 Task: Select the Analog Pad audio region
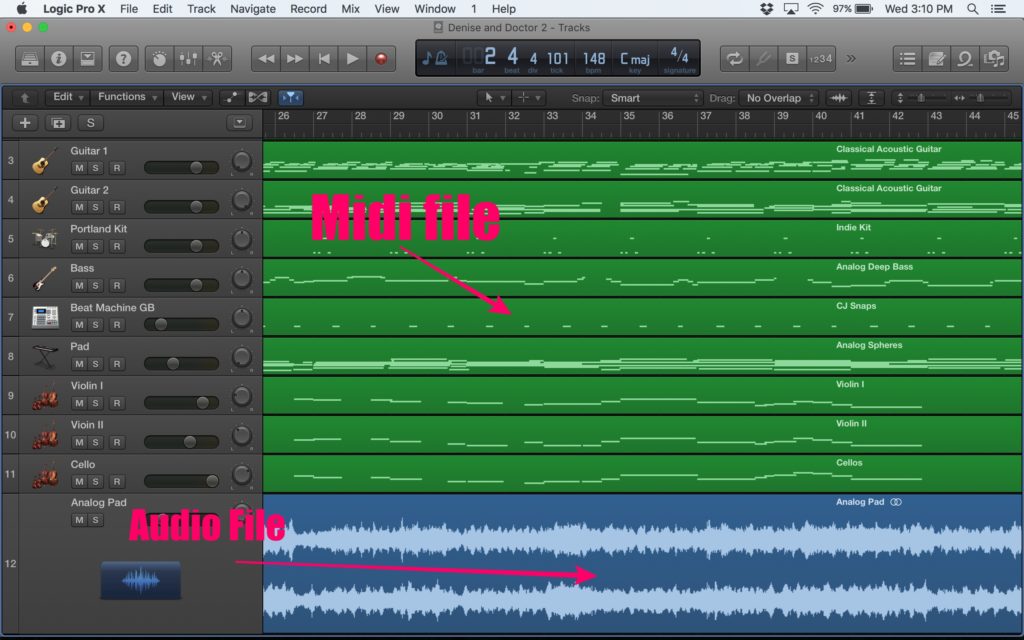click(x=643, y=564)
